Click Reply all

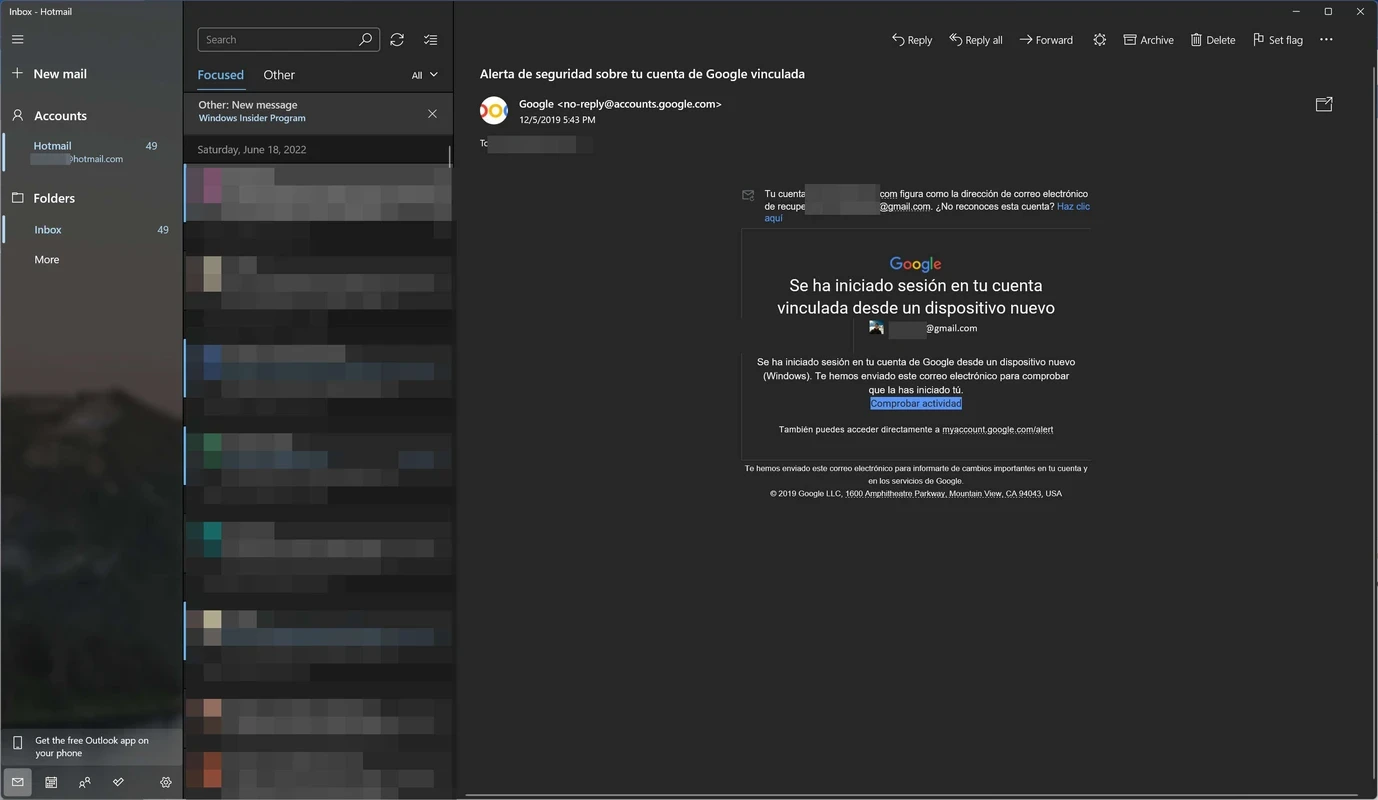(x=976, y=40)
